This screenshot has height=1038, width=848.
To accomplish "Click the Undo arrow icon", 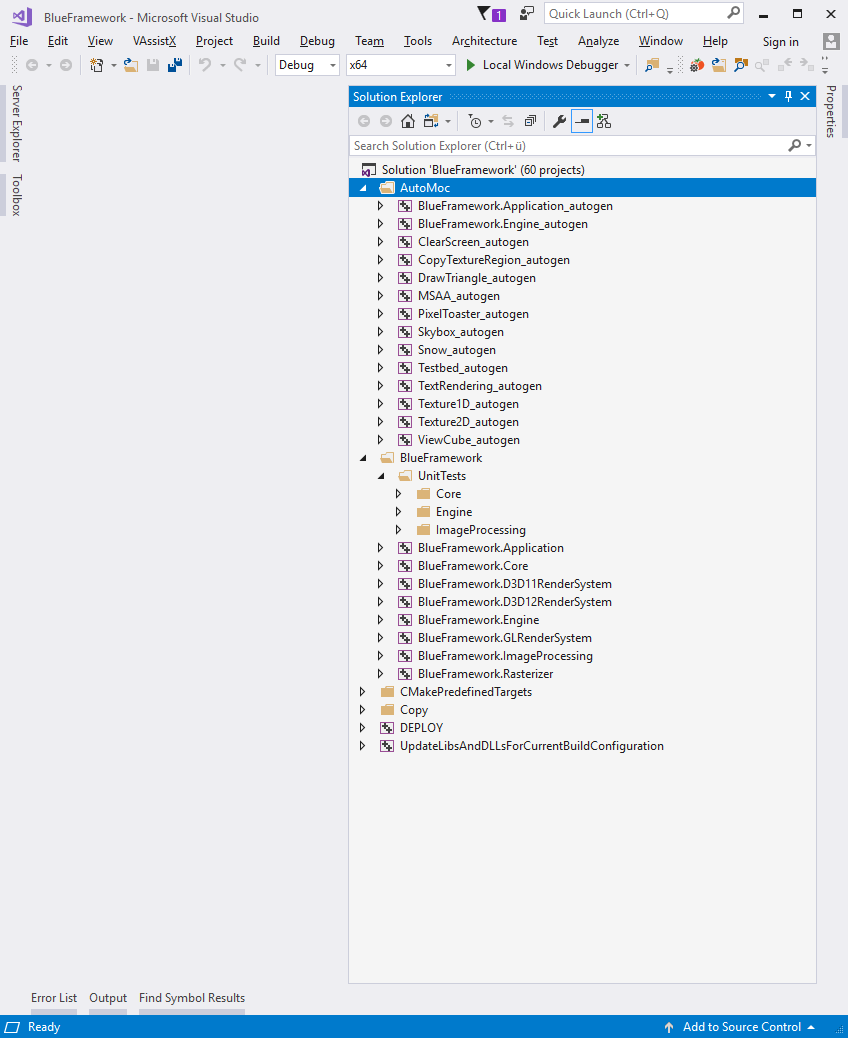I will tap(205, 65).
